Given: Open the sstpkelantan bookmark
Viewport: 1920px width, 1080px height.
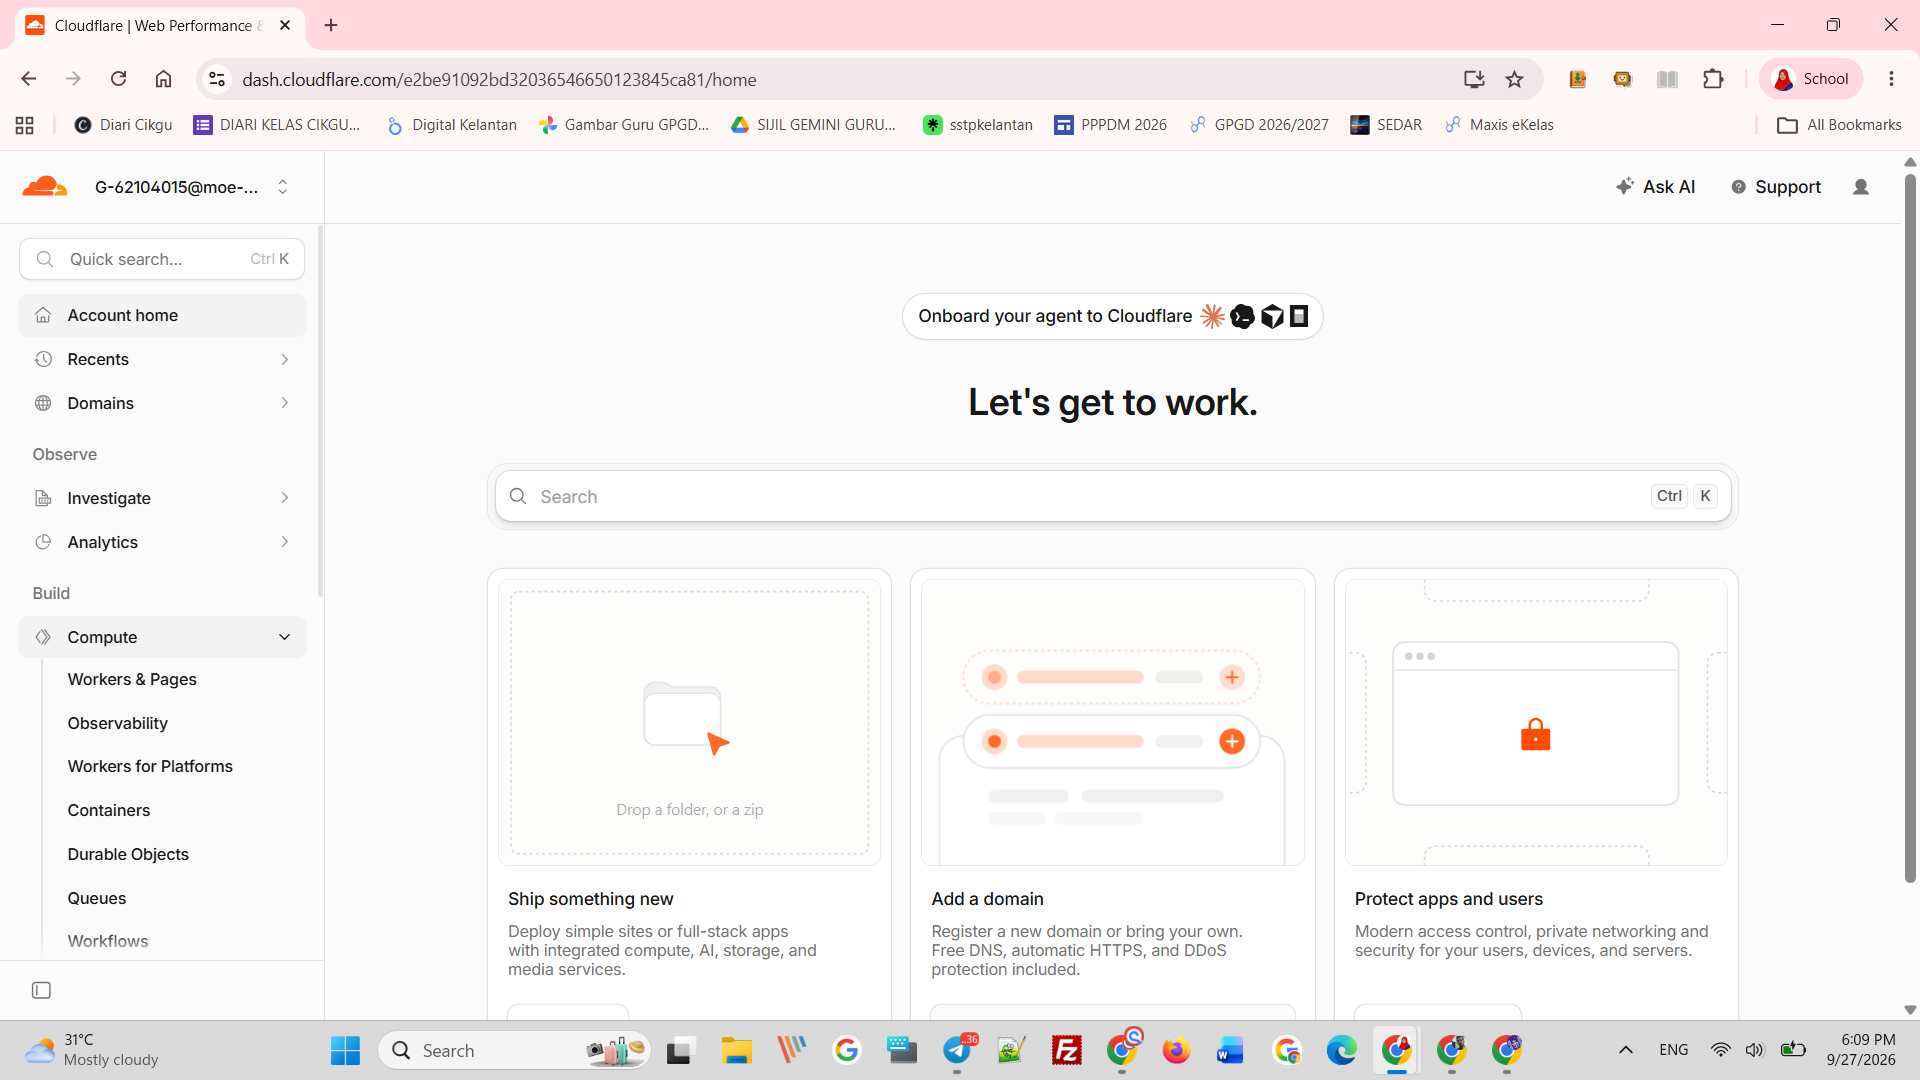Looking at the screenshot, I should (977, 125).
